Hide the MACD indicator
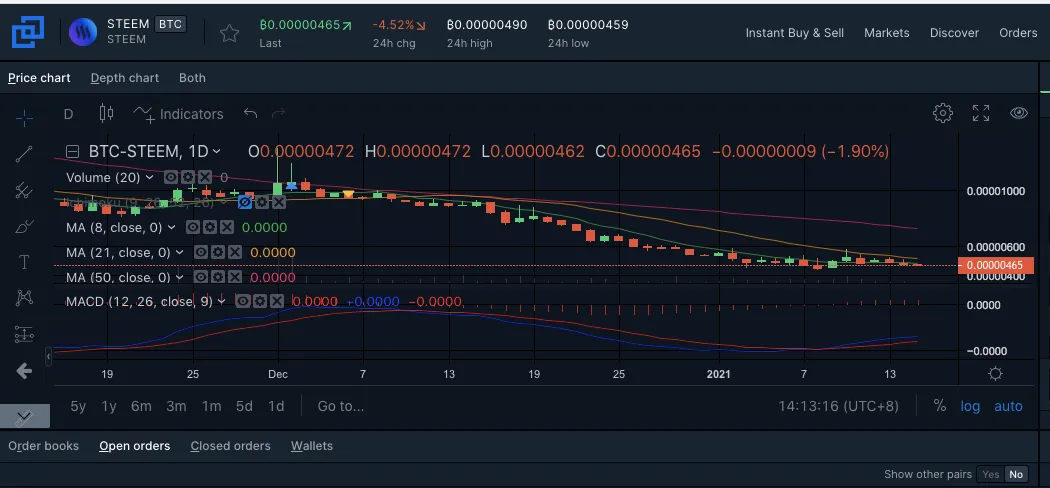The image size is (1050, 488). pyautogui.click(x=243, y=302)
